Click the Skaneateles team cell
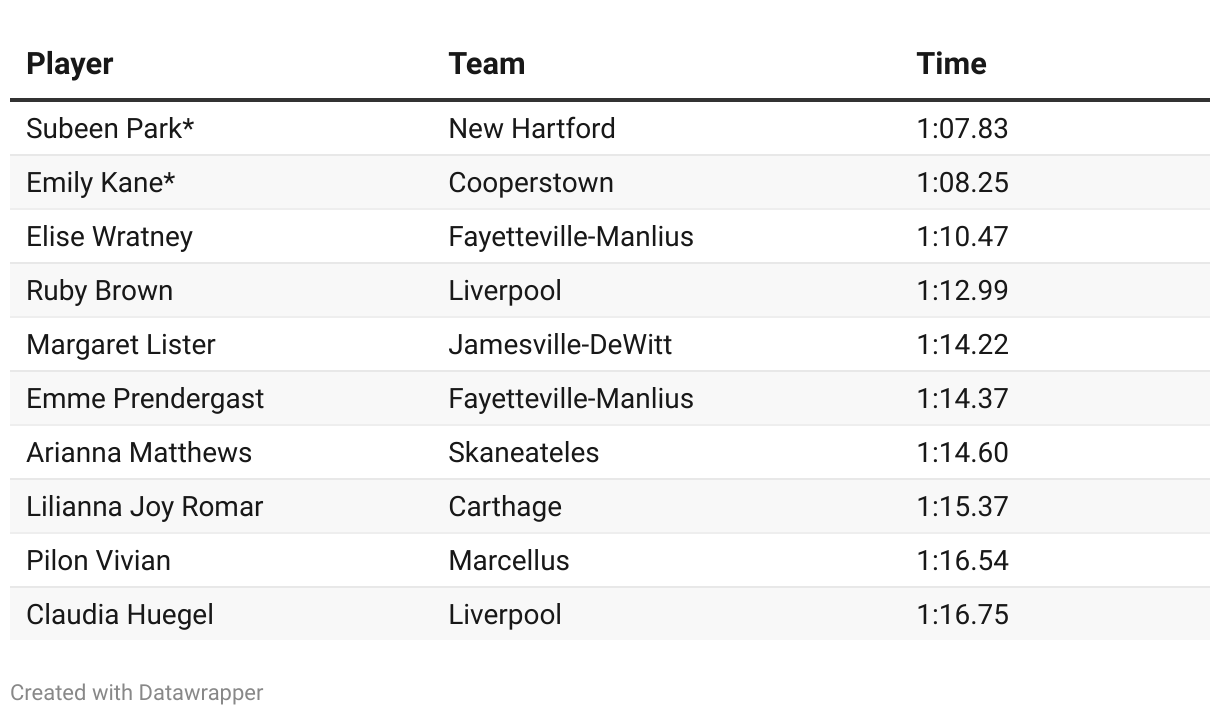The height and width of the screenshot is (716, 1220). (524, 453)
